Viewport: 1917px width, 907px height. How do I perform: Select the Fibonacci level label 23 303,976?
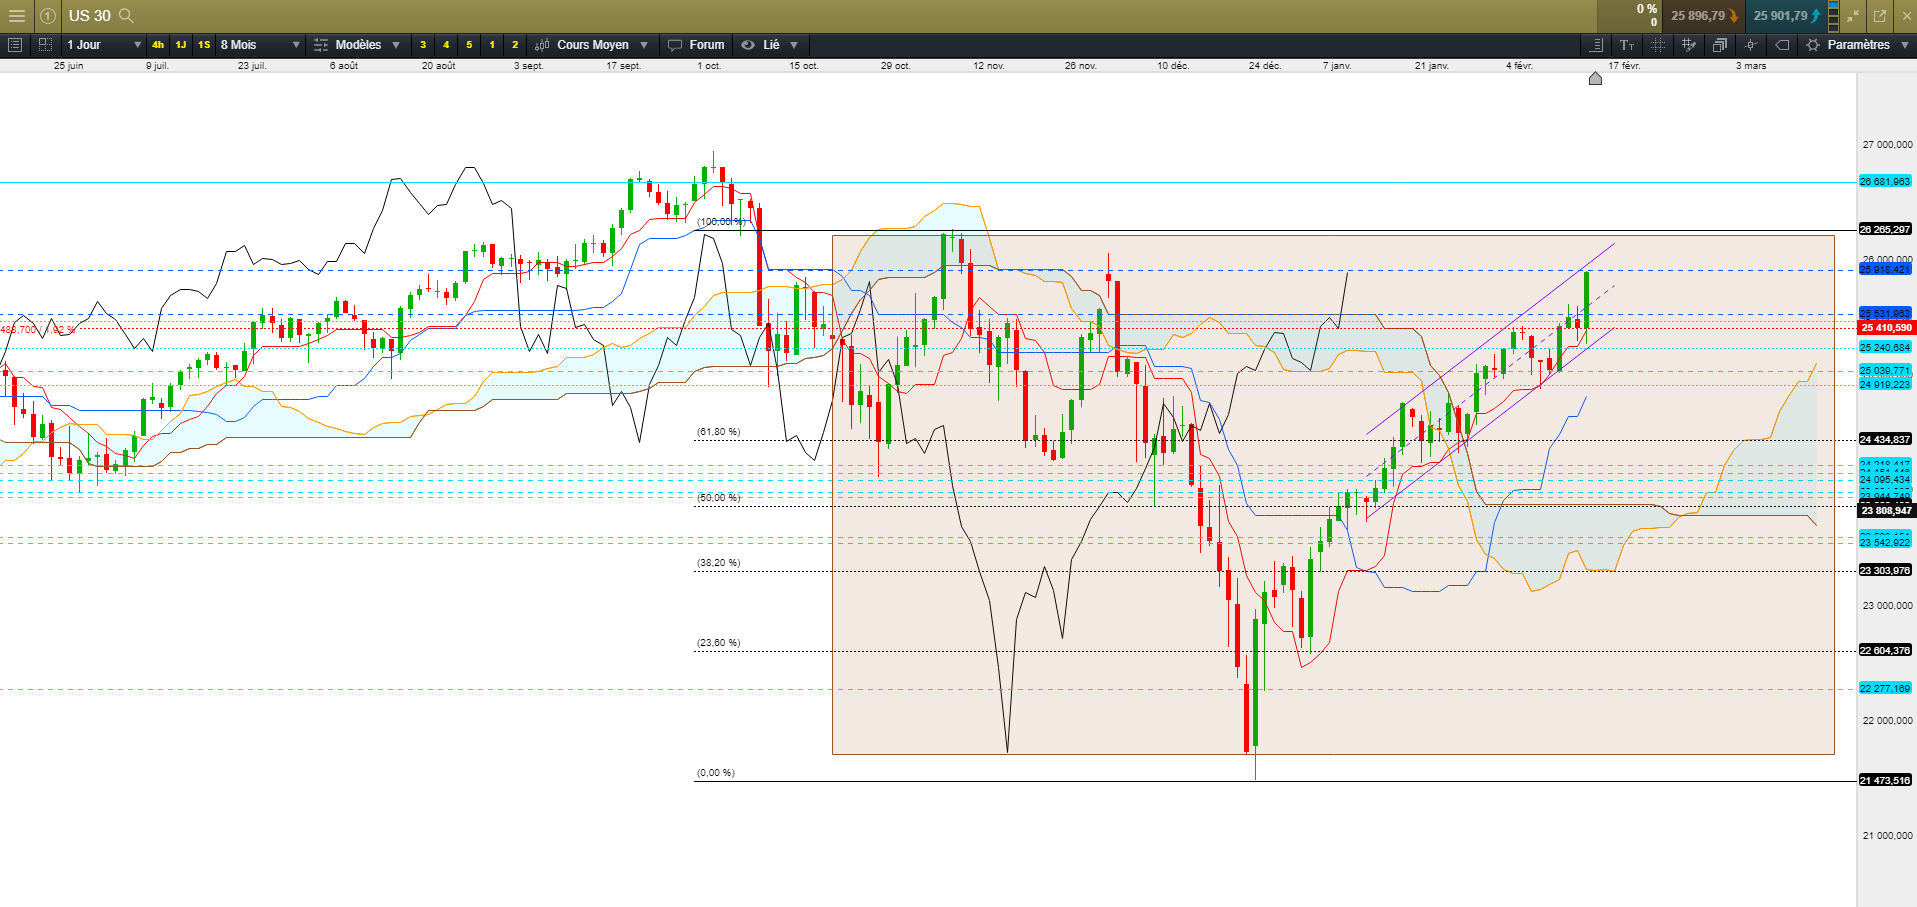click(x=1885, y=571)
